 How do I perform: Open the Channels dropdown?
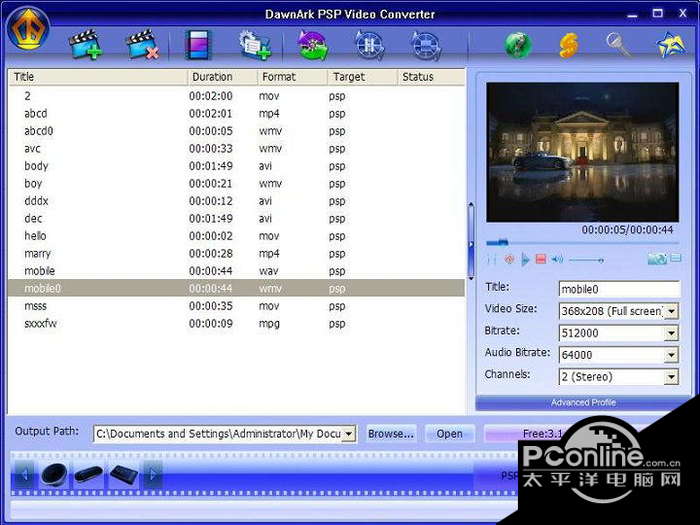(x=671, y=377)
